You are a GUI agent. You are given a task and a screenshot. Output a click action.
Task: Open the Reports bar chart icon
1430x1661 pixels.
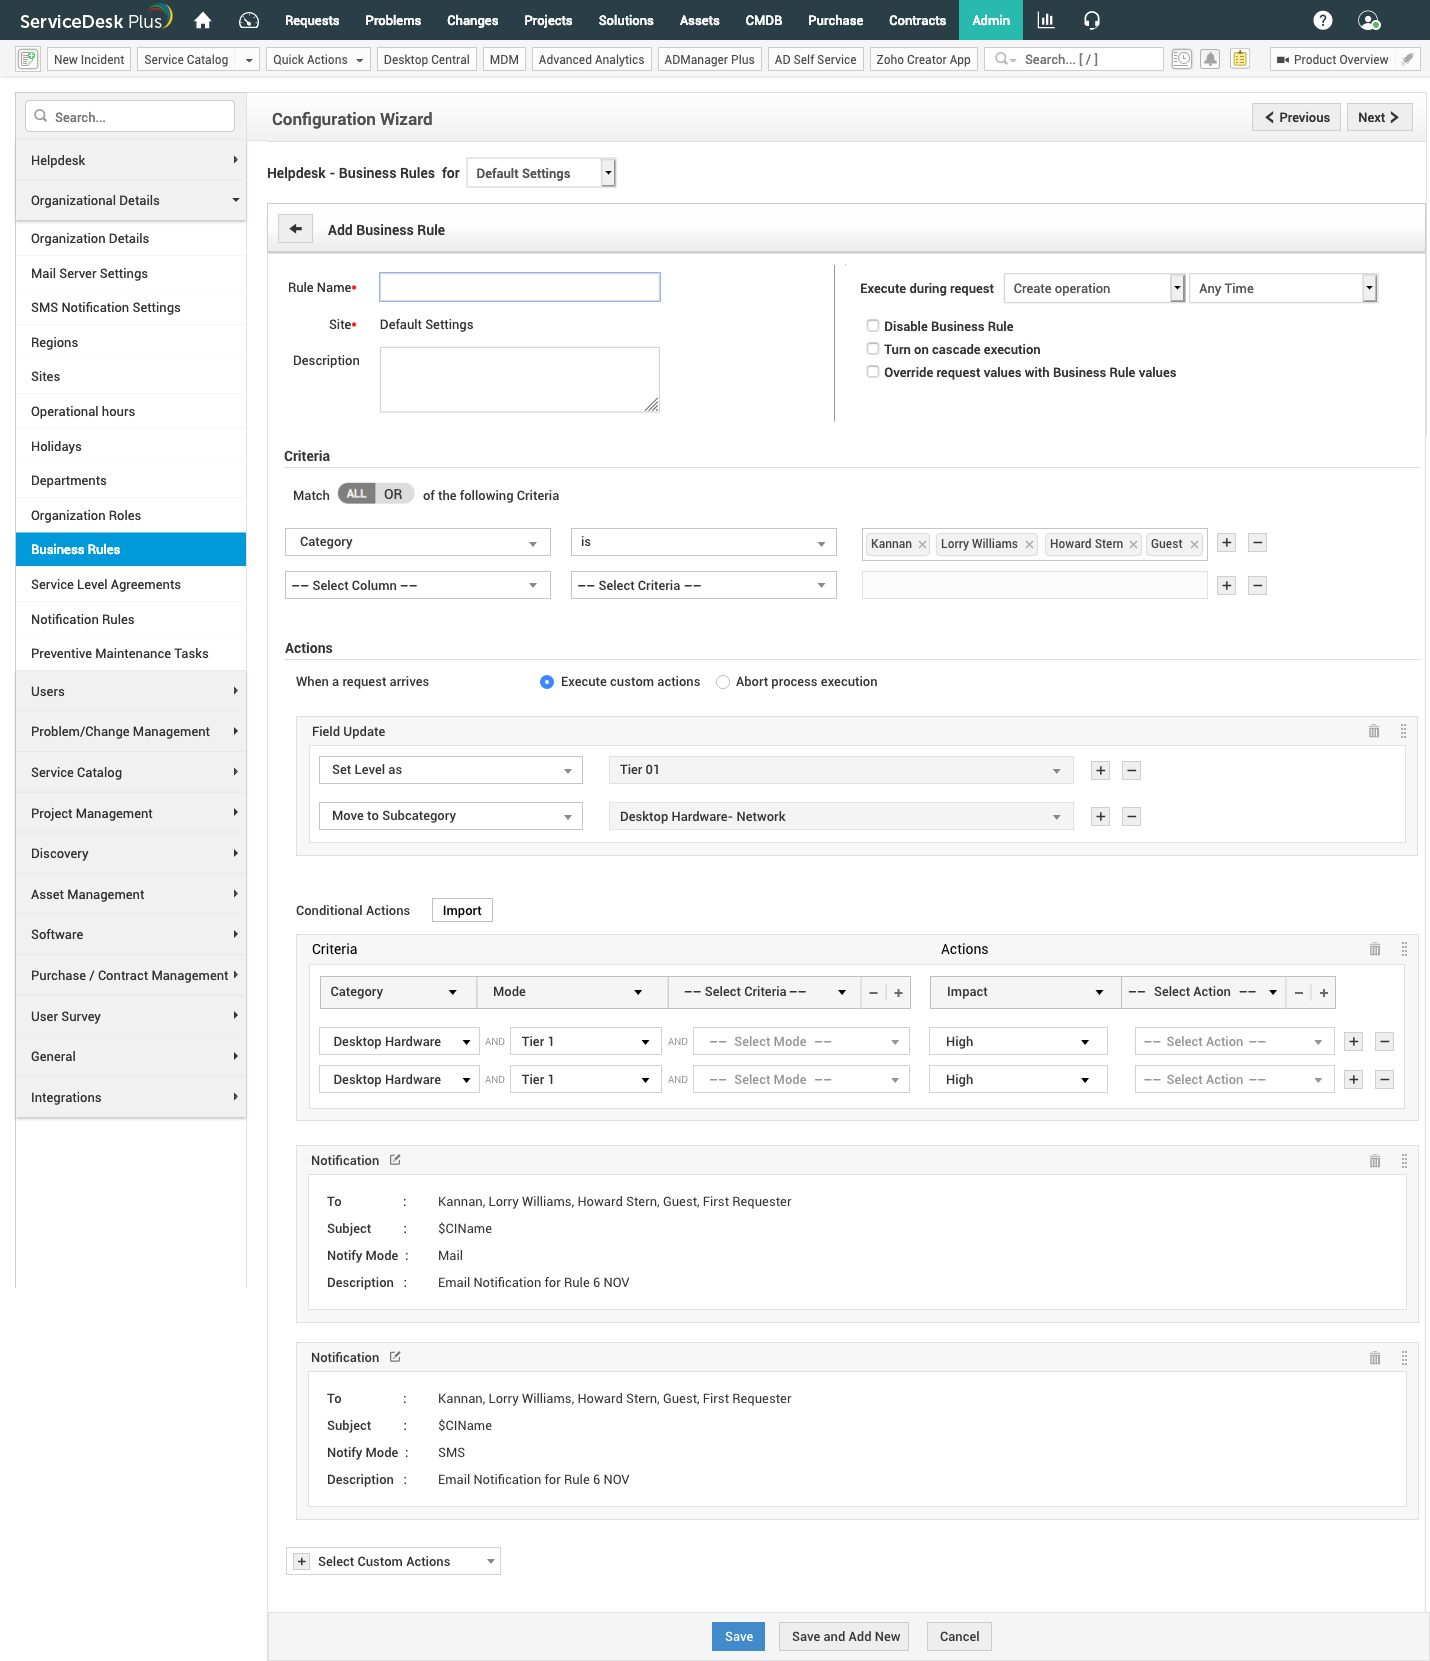tap(1046, 20)
